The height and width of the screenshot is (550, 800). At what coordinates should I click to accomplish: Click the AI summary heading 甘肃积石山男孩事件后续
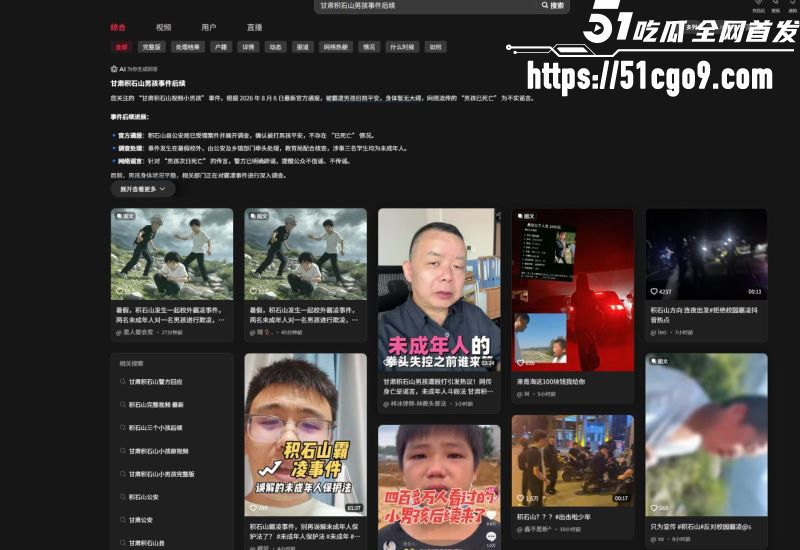[148, 83]
